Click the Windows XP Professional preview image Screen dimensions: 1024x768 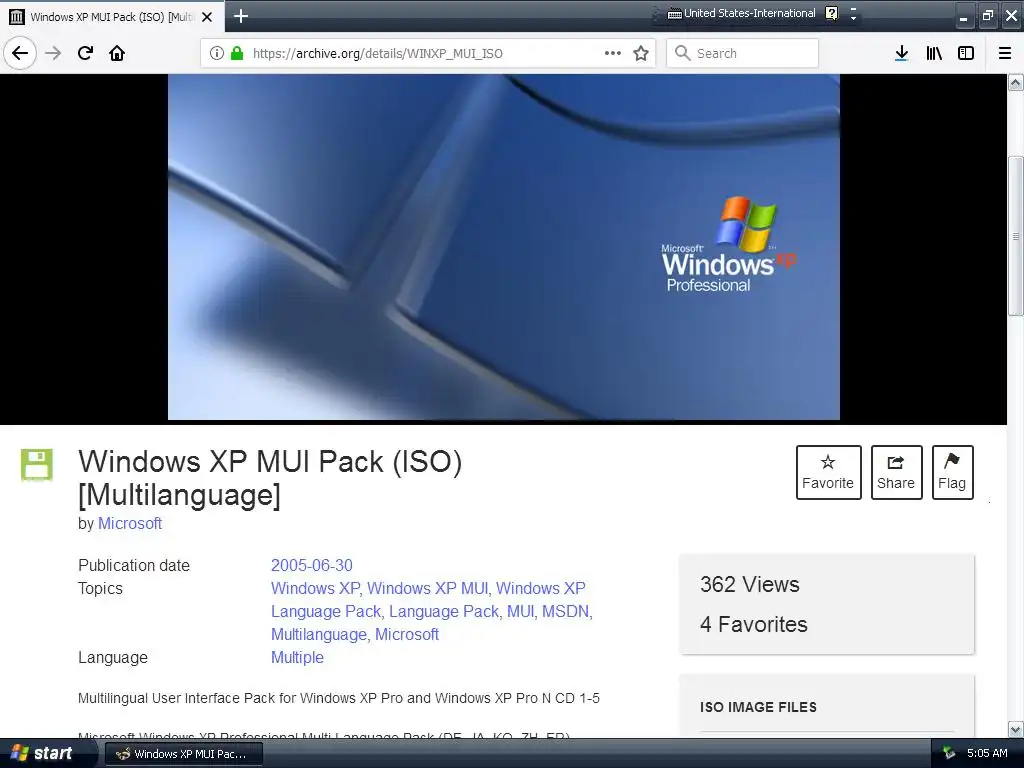click(x=504, y=247)
